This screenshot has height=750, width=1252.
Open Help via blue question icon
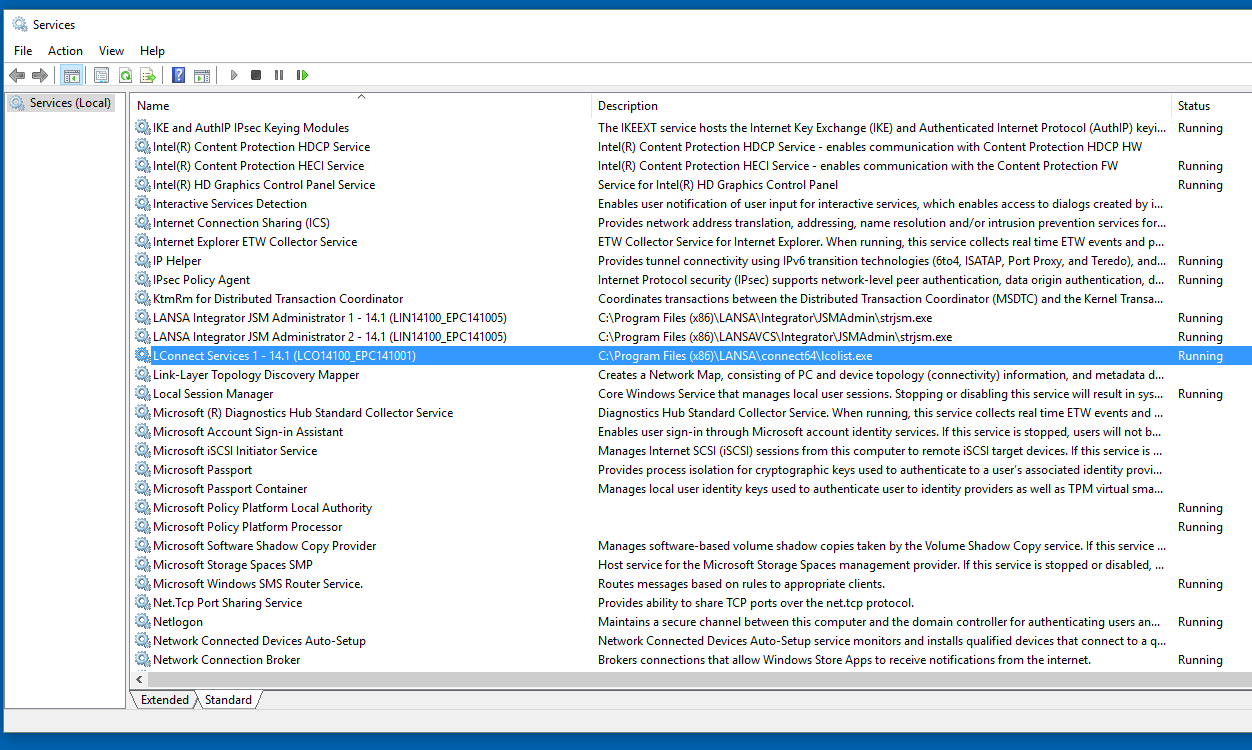pos(178,75)
